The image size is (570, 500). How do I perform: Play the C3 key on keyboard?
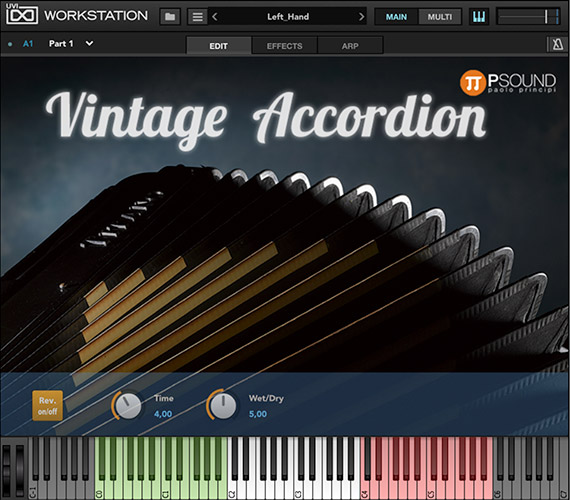pos(298,489)
